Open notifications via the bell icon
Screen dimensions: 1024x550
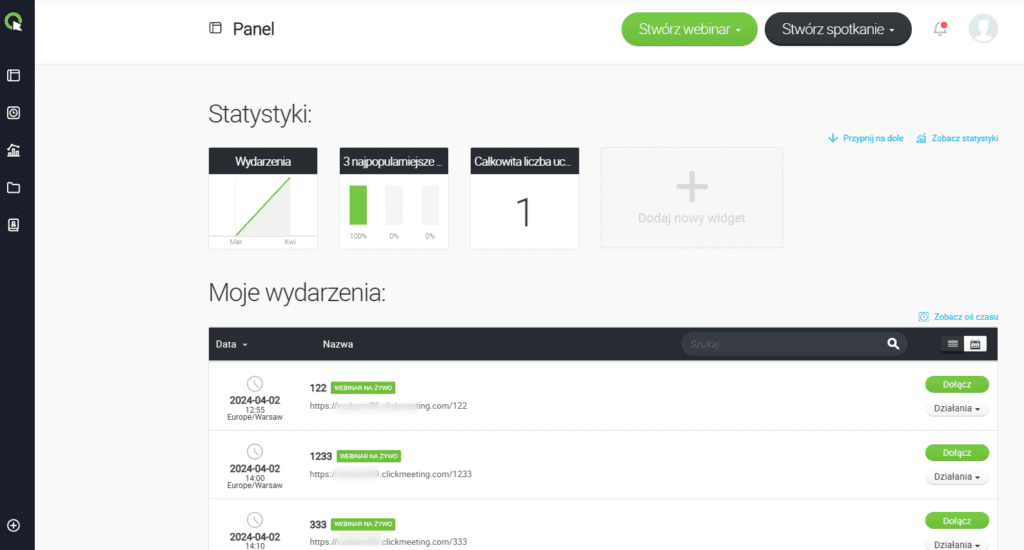click(940, 29)
